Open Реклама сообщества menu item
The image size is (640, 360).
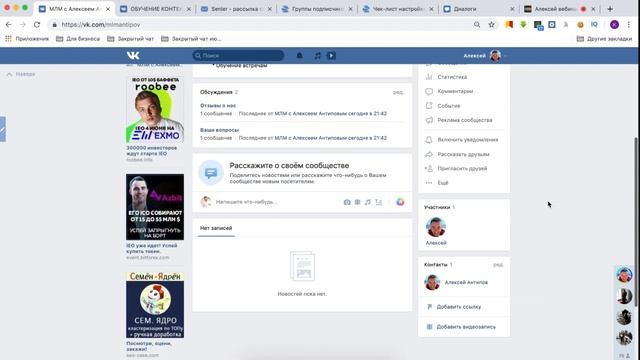(x=464, y=120)
